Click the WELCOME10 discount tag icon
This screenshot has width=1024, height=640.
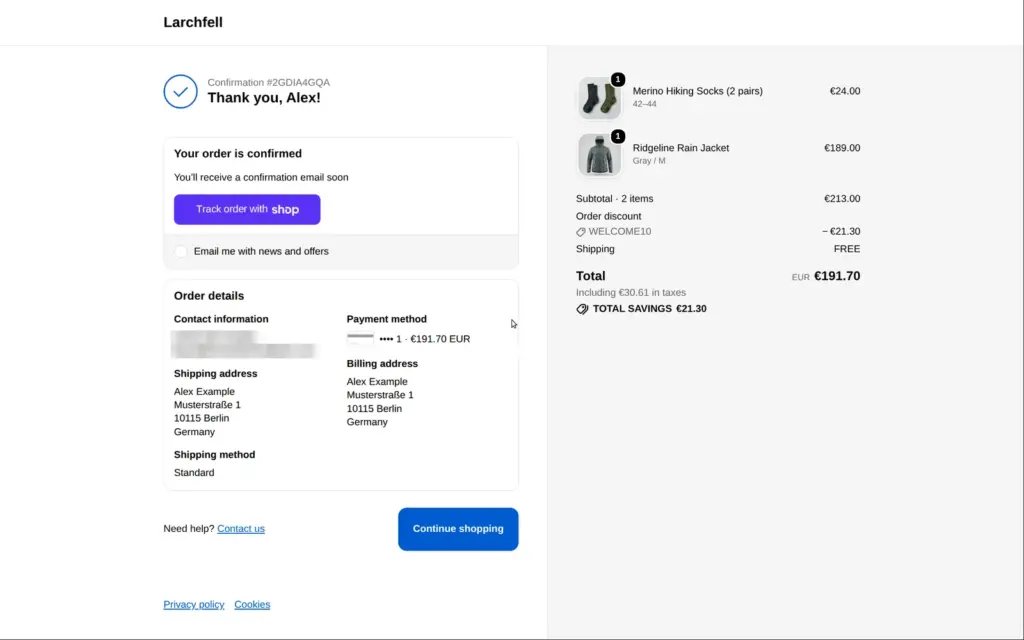click(581, 232)
